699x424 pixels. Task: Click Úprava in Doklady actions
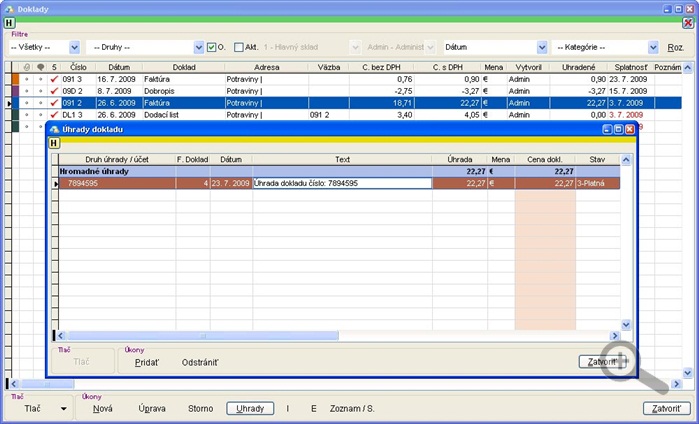click(x=152, y=409)
